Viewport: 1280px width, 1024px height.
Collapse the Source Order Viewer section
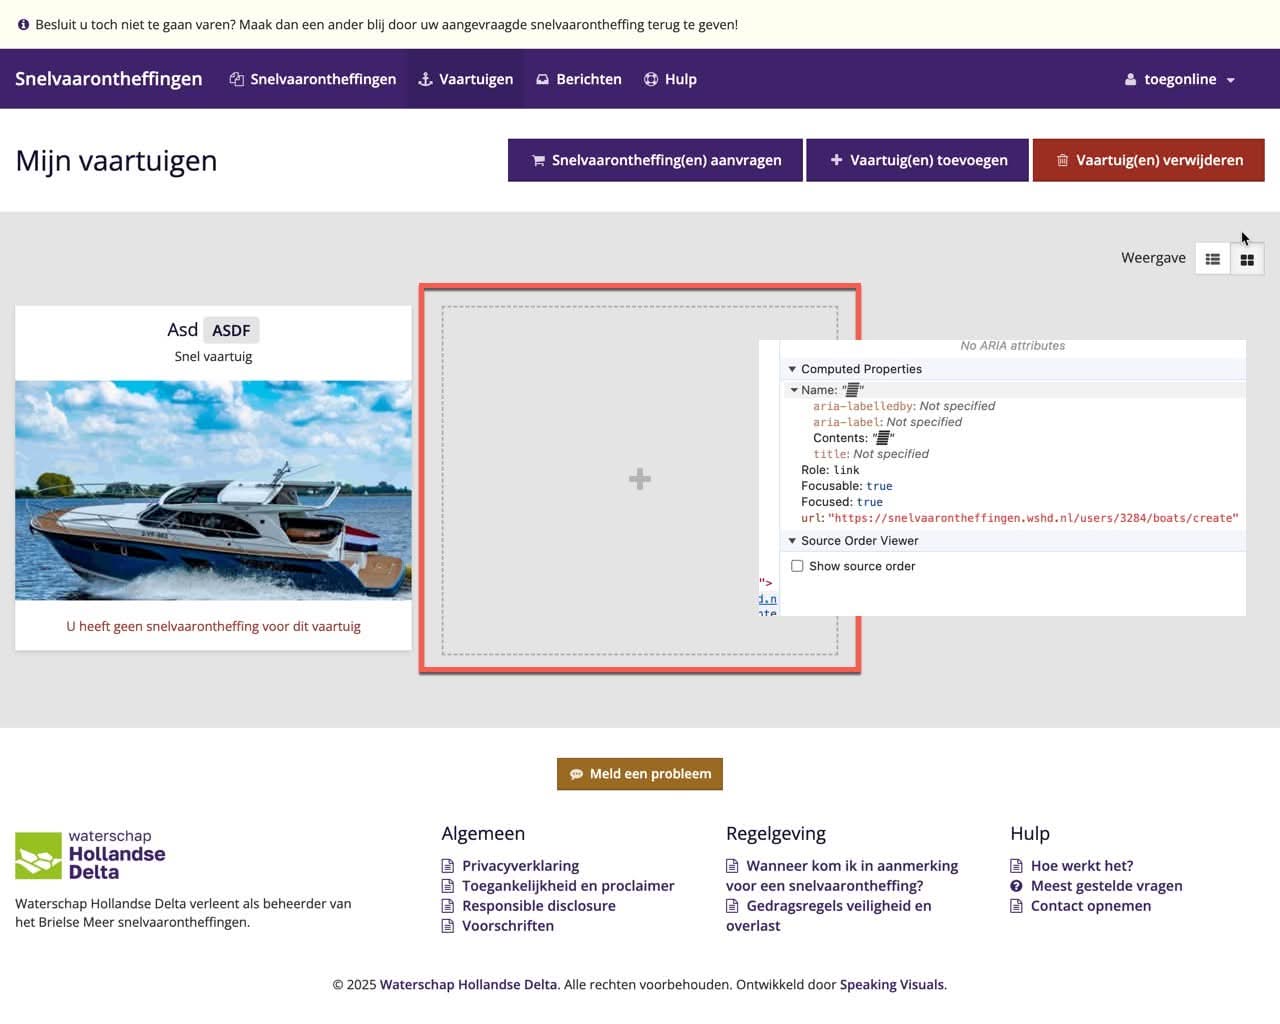tap(792, 541)
